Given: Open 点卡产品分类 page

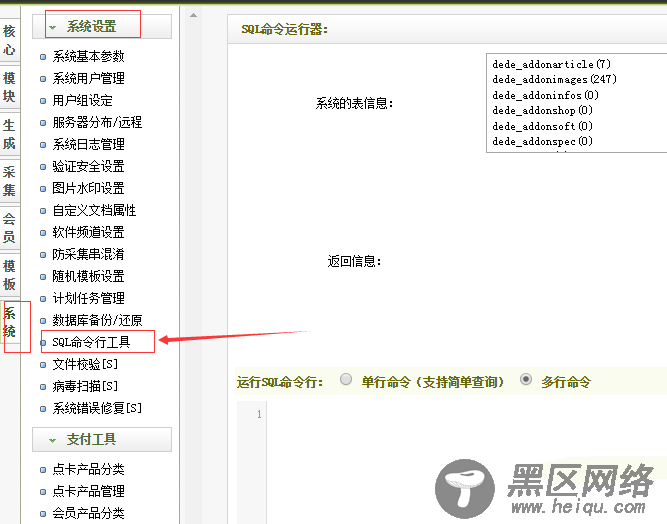Looking at the screenshot, I should [x=88, y=470].
